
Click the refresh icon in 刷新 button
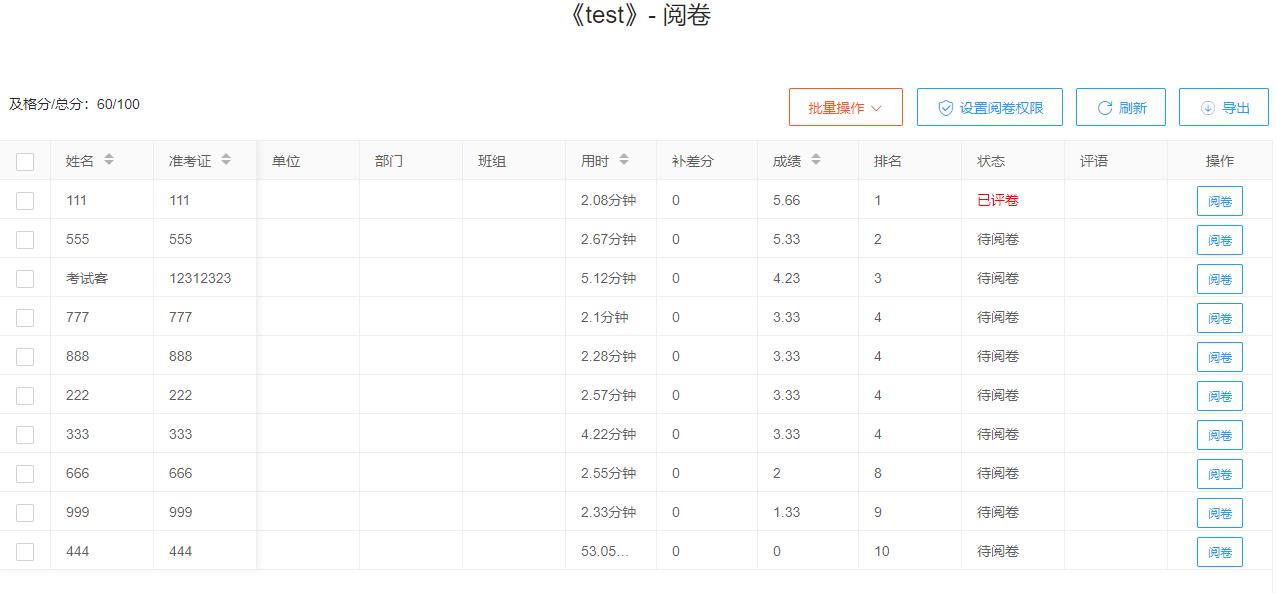1105,108
